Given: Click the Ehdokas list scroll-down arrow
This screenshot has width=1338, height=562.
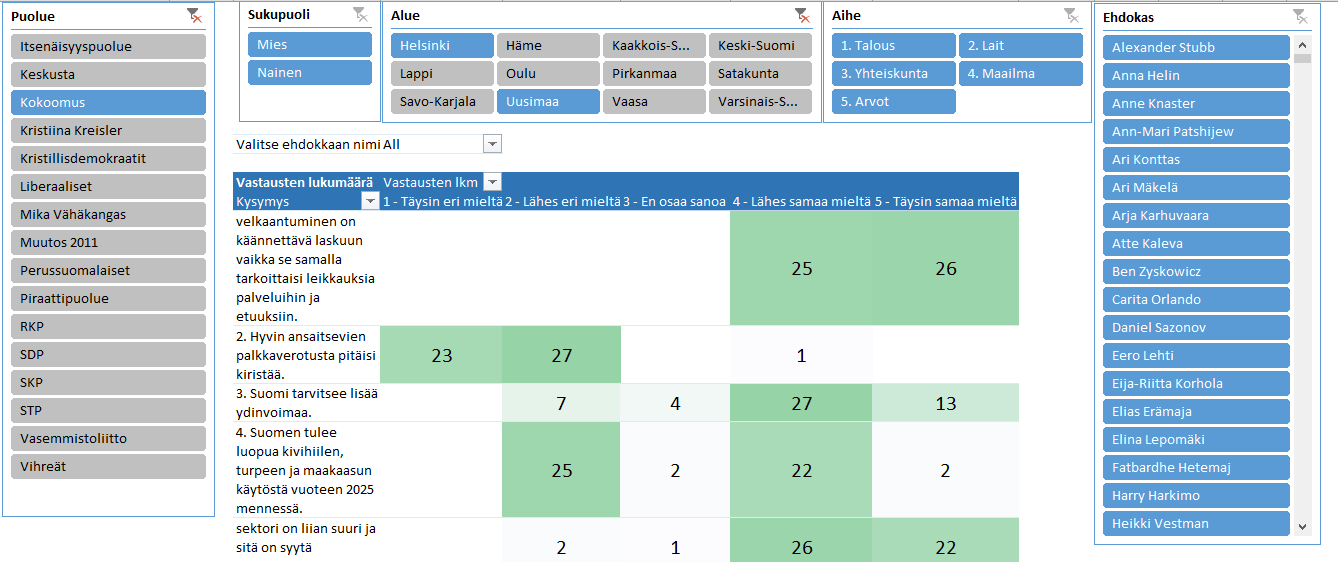Looking at the screenshot, I should click(x=1302, y=526).
